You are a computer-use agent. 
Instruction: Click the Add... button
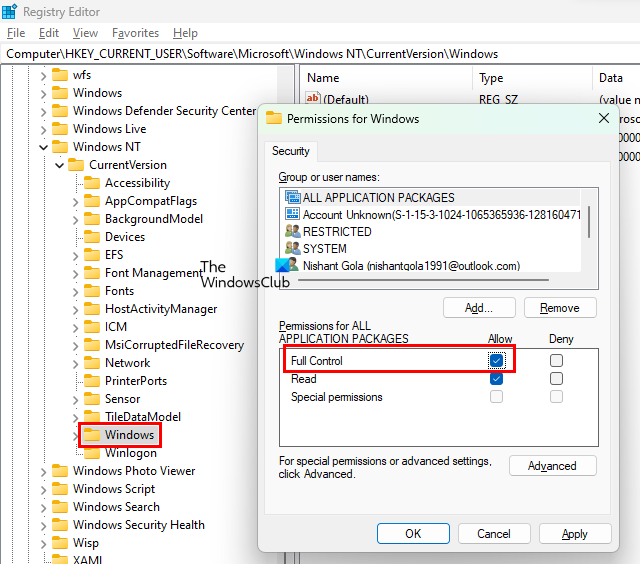pyautogui.click(x=479, y=308)
